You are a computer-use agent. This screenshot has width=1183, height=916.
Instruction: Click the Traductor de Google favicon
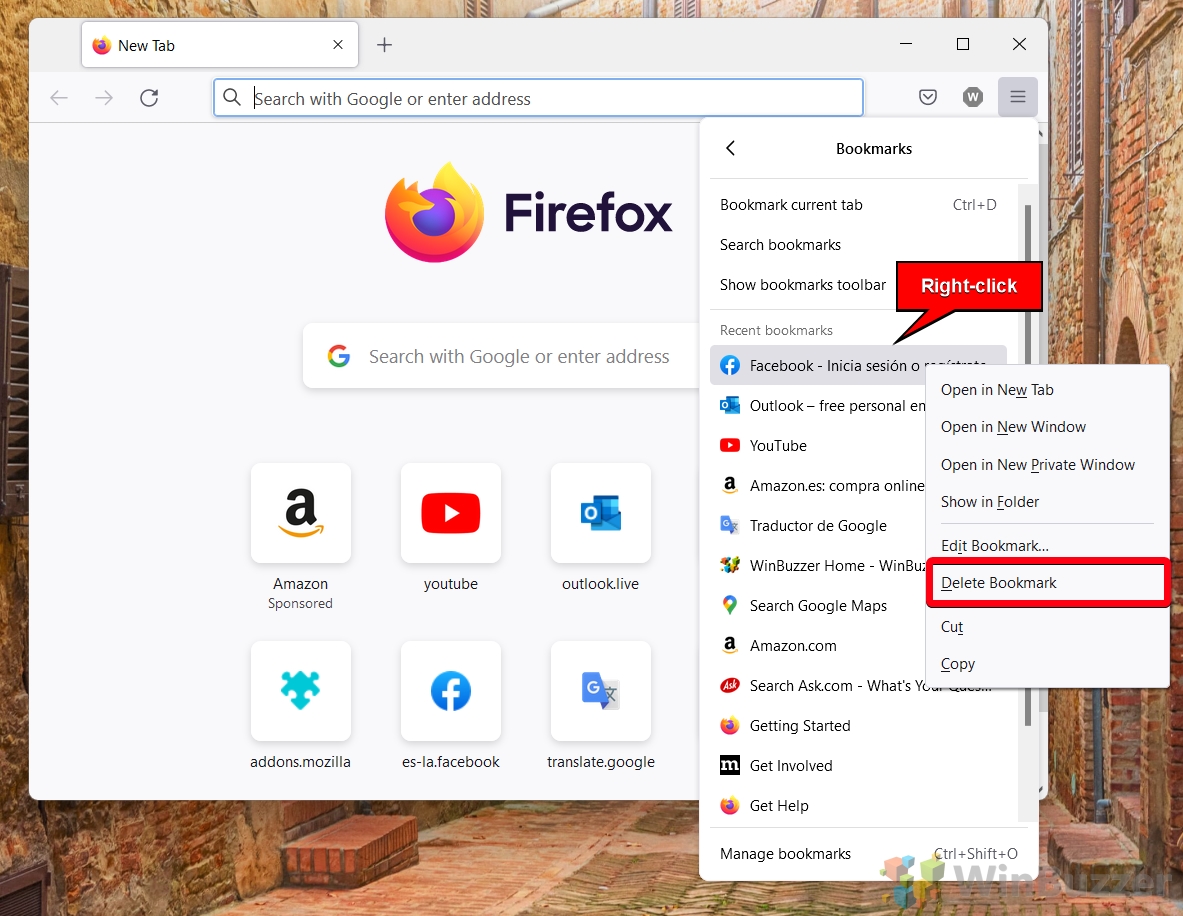(x=730, y=525)
